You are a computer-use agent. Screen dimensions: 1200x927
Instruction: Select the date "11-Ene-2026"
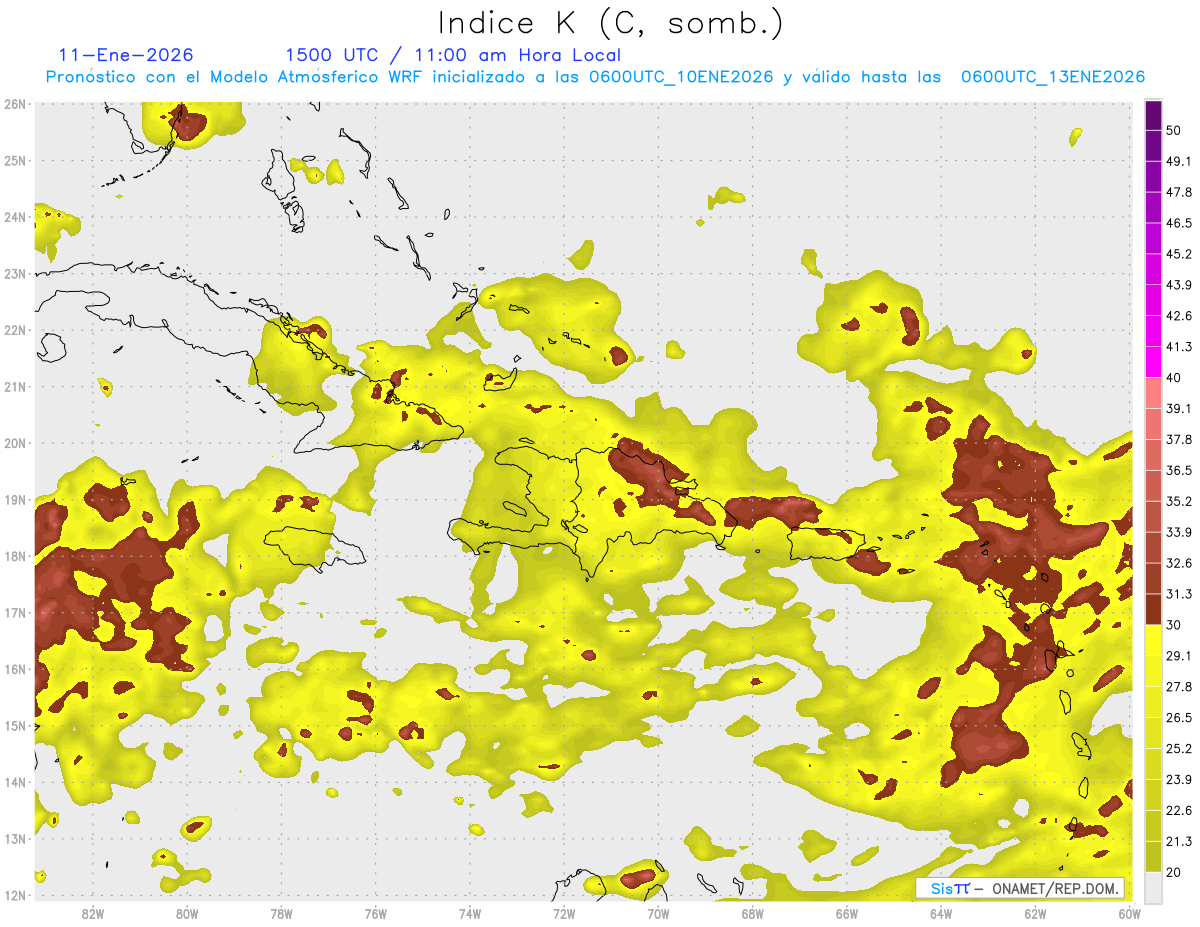(126, 55)
